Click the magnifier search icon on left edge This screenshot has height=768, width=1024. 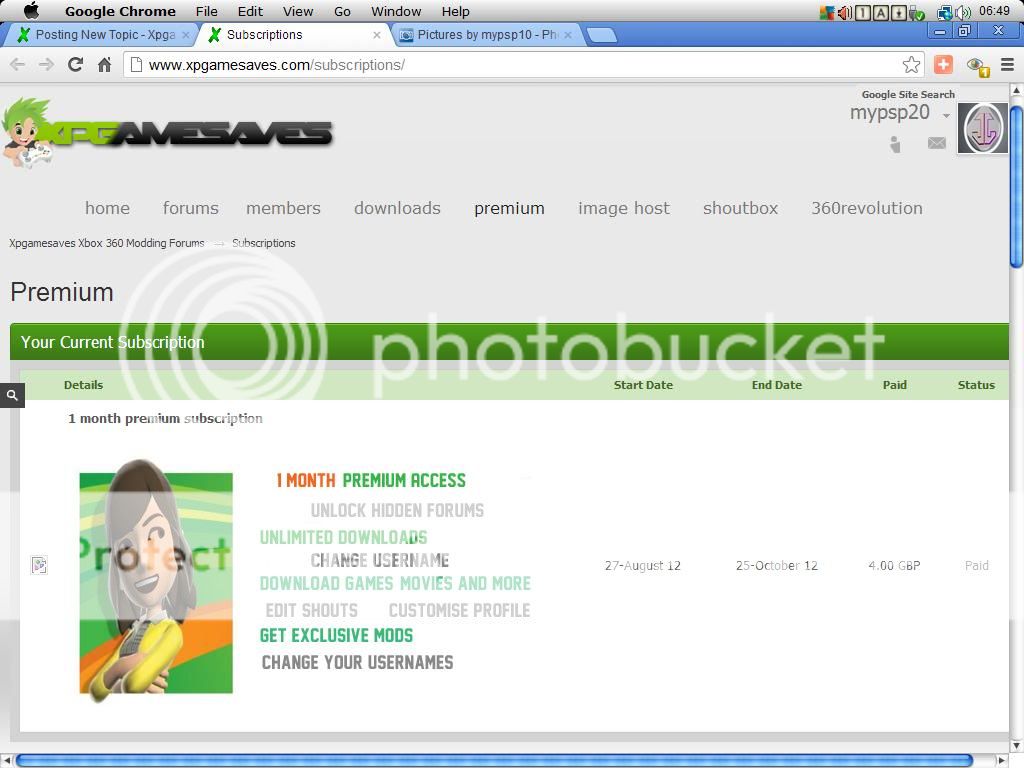click(x=12, y=395)
